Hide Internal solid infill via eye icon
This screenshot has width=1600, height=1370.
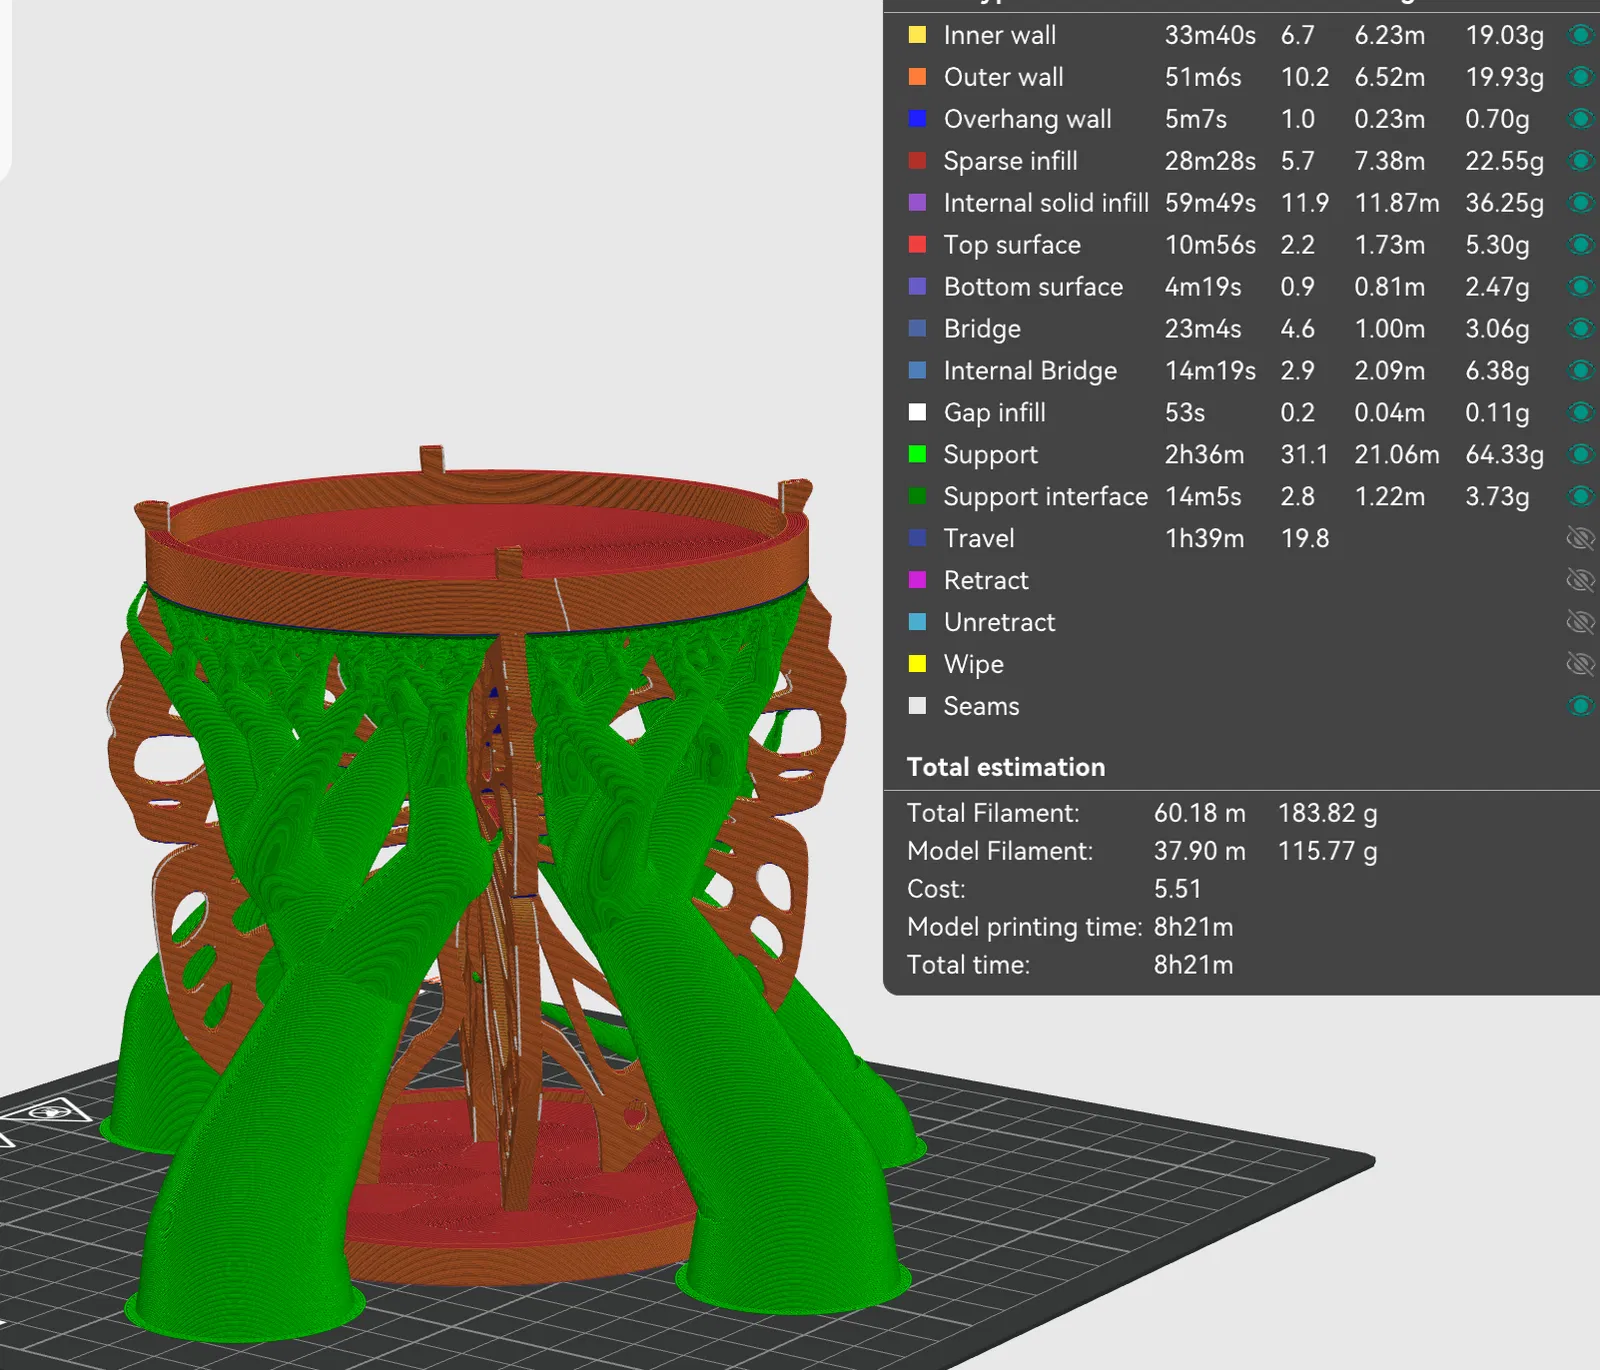(1580, 203)
